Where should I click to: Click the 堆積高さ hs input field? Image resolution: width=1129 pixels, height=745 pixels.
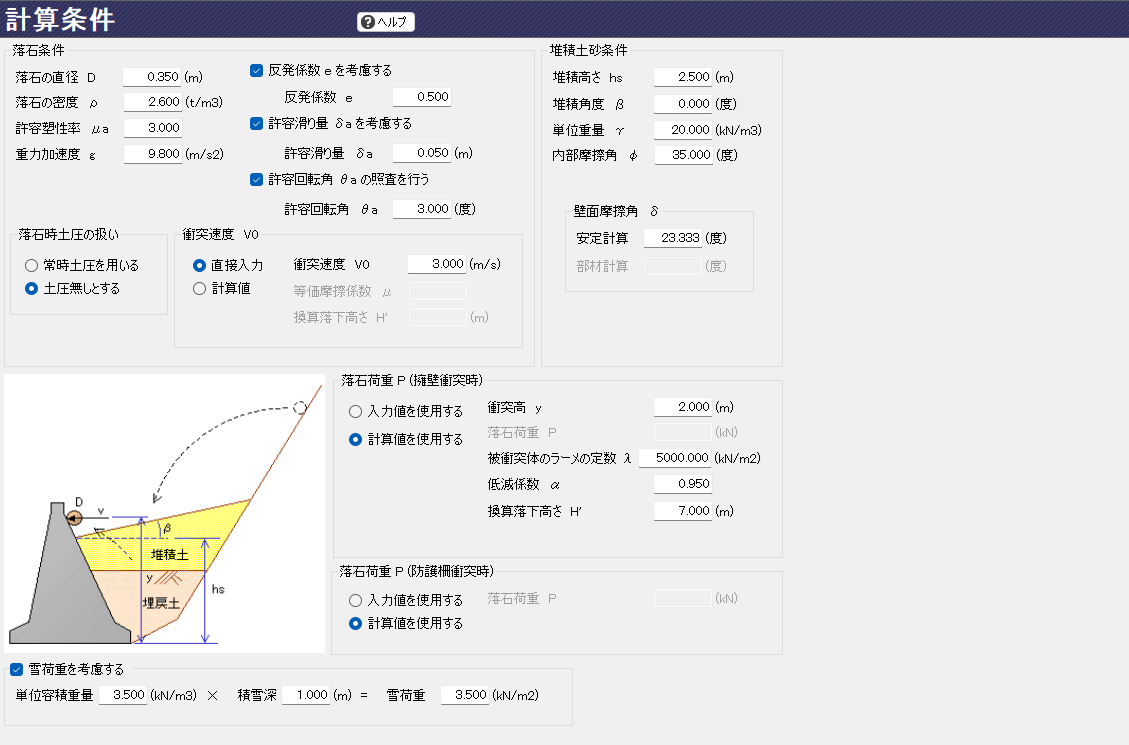tap(682, 77)
